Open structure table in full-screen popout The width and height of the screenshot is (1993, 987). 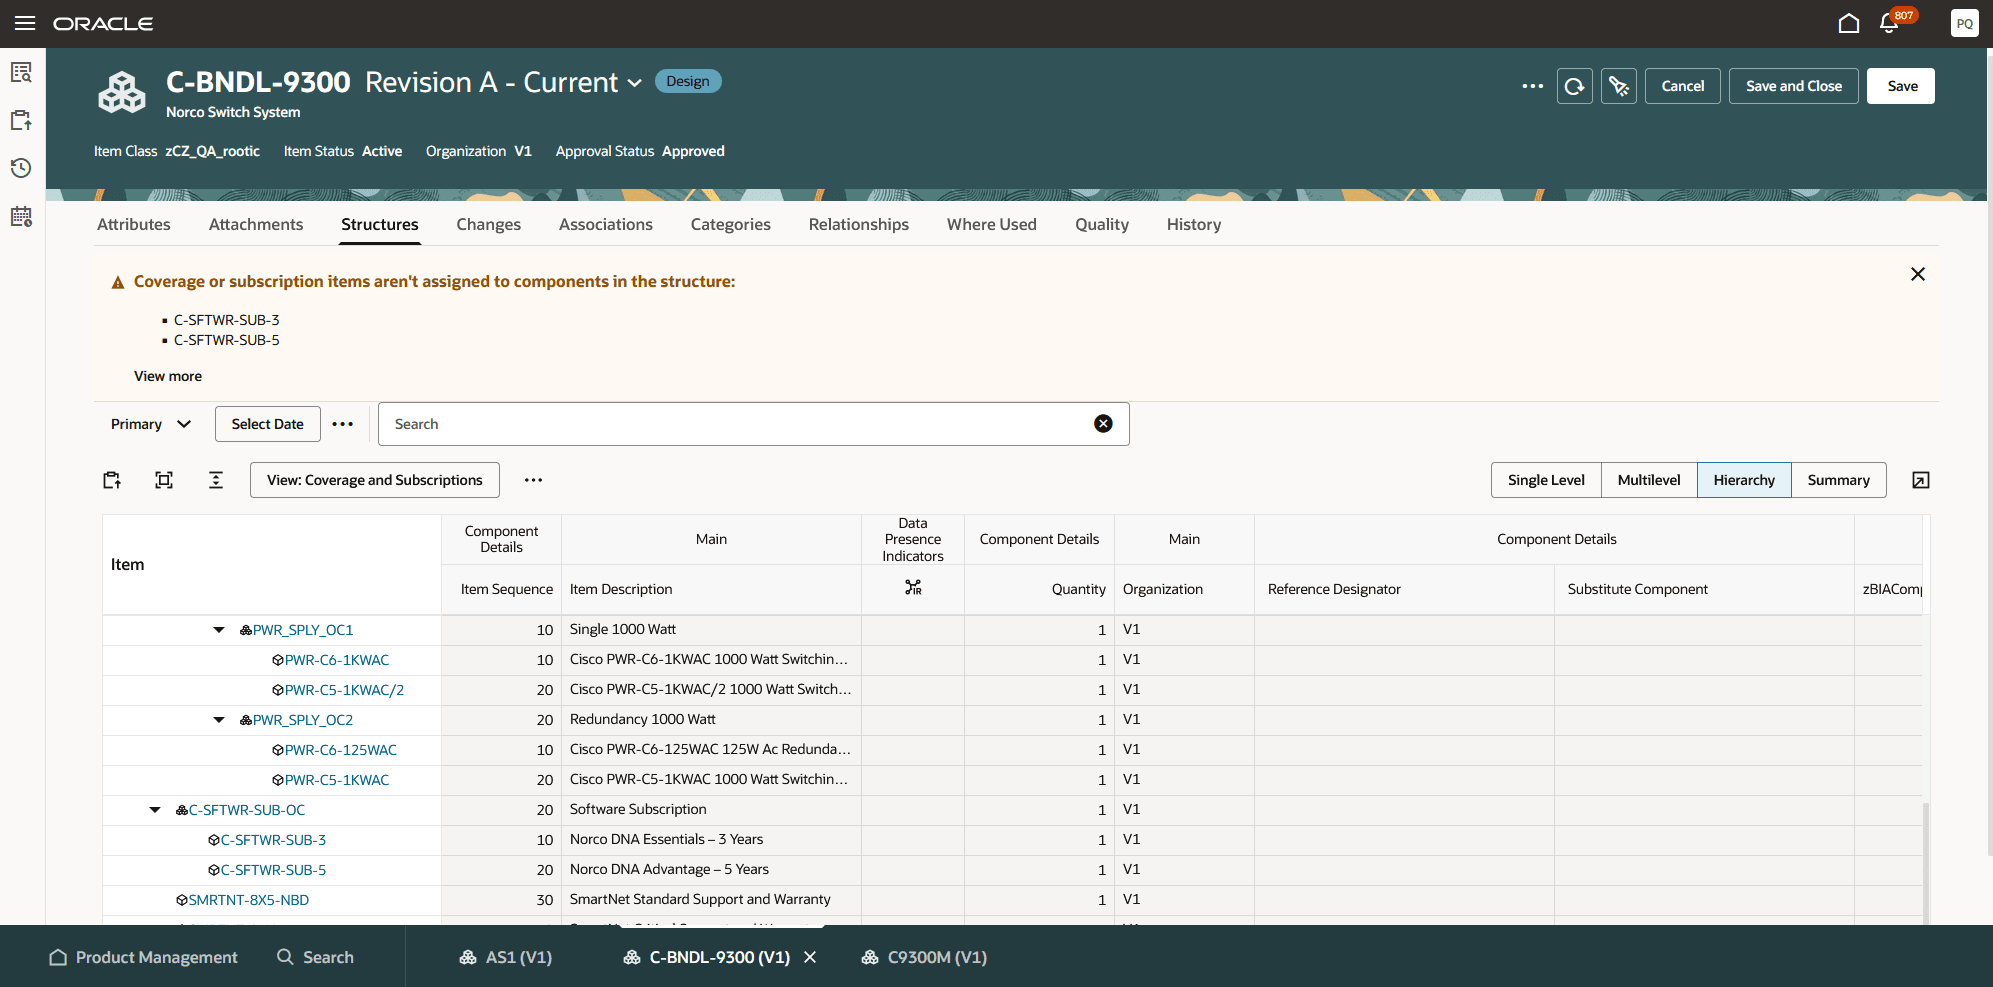click(x=1921, y=480)
